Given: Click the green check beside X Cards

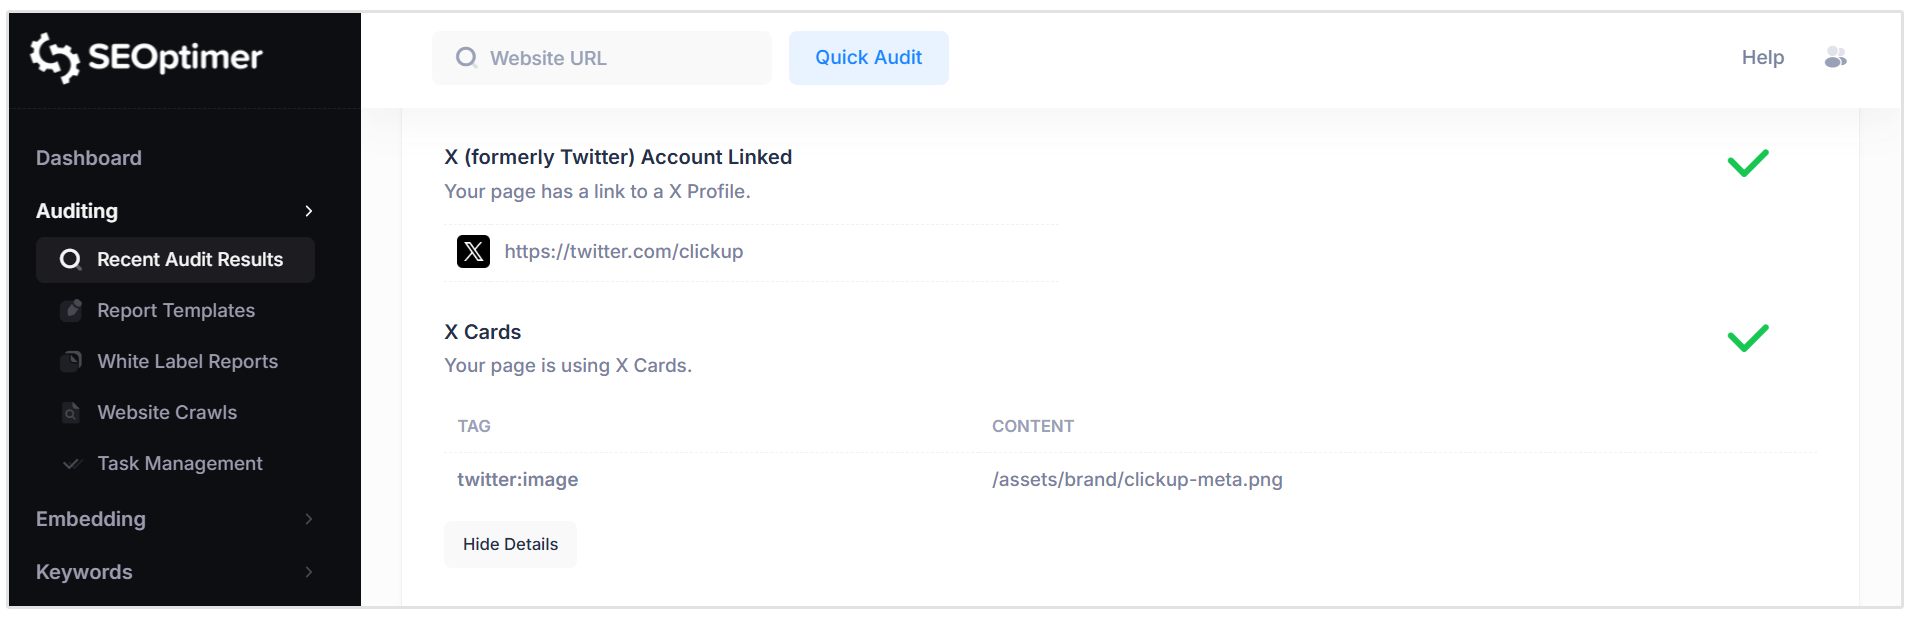Looking at the screenshot, I should 1748,338.
